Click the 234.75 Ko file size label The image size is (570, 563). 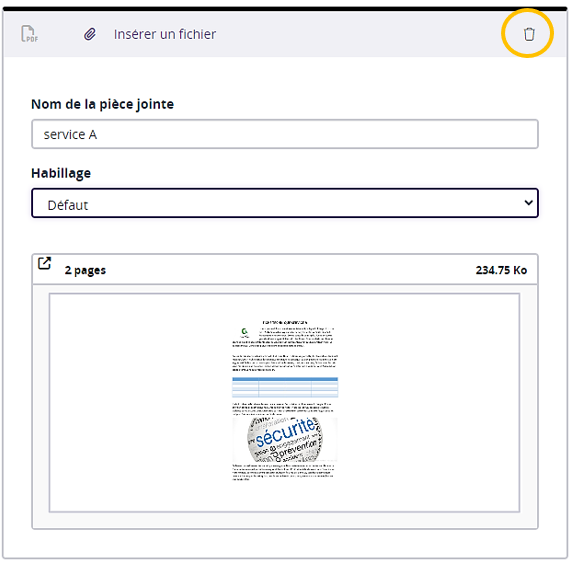point(501,270)
